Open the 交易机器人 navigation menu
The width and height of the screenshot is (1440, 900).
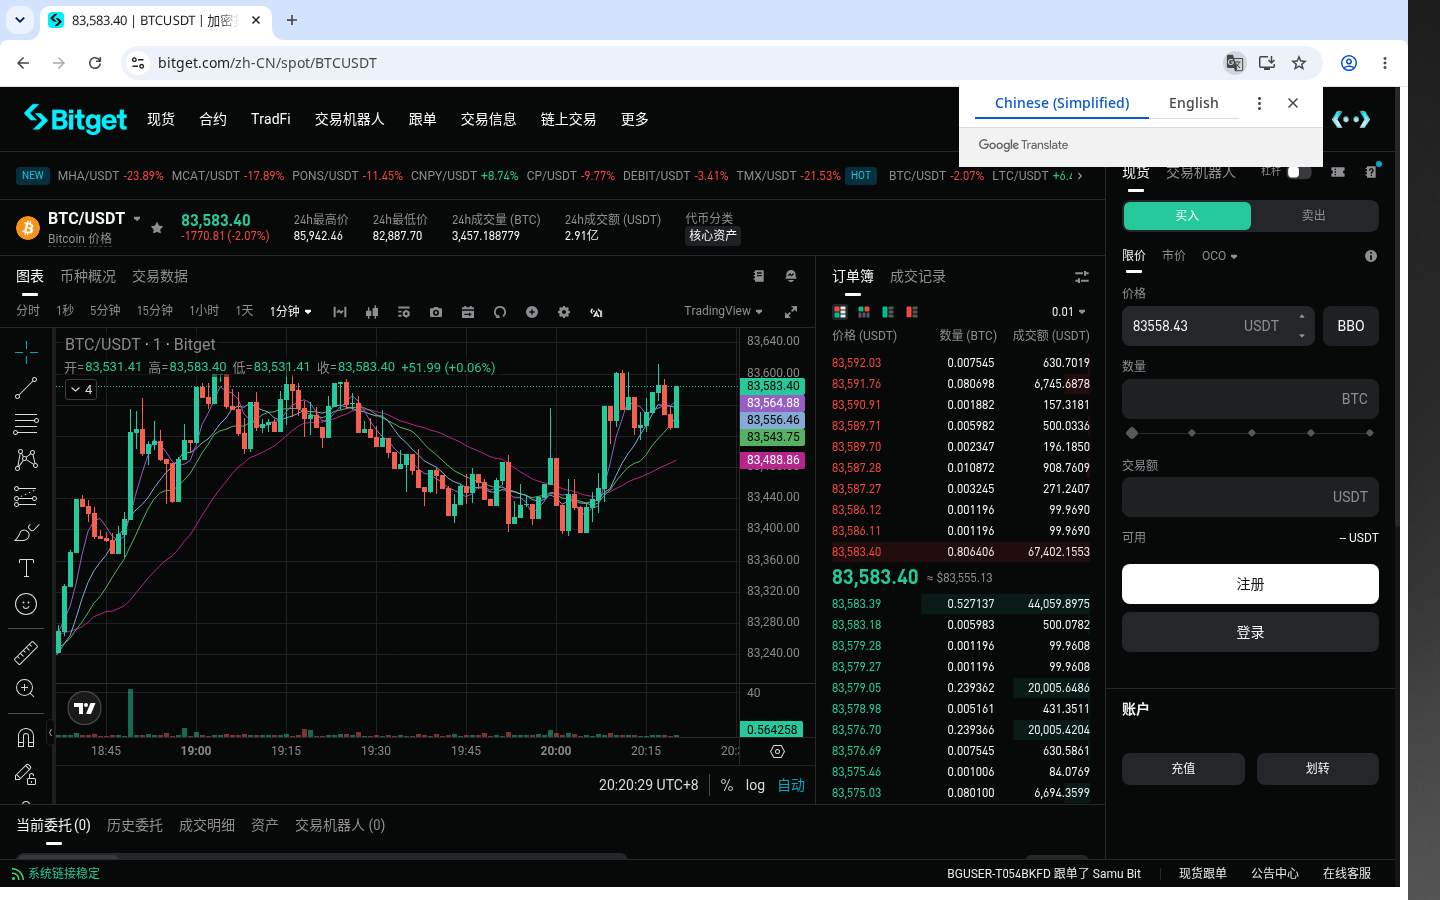coord(350,119)
